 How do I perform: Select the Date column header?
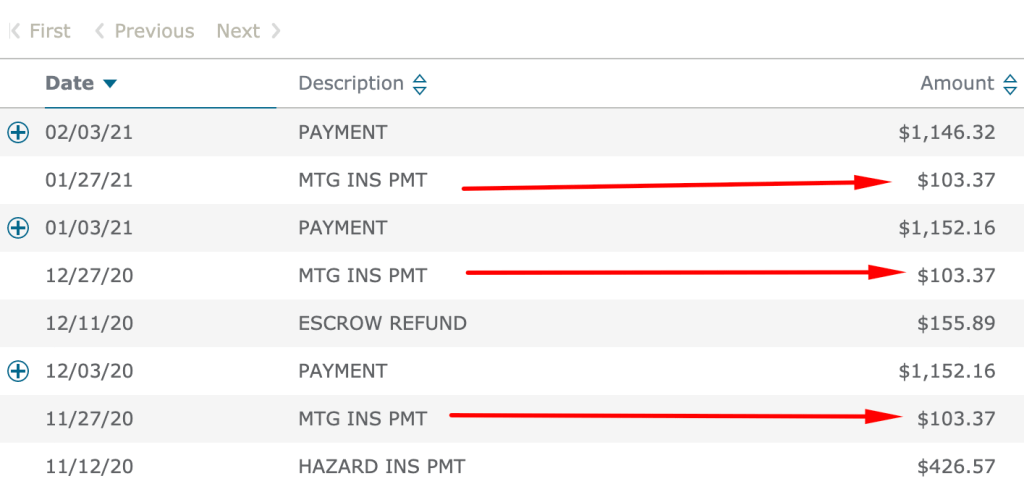(x=70, y=84)
